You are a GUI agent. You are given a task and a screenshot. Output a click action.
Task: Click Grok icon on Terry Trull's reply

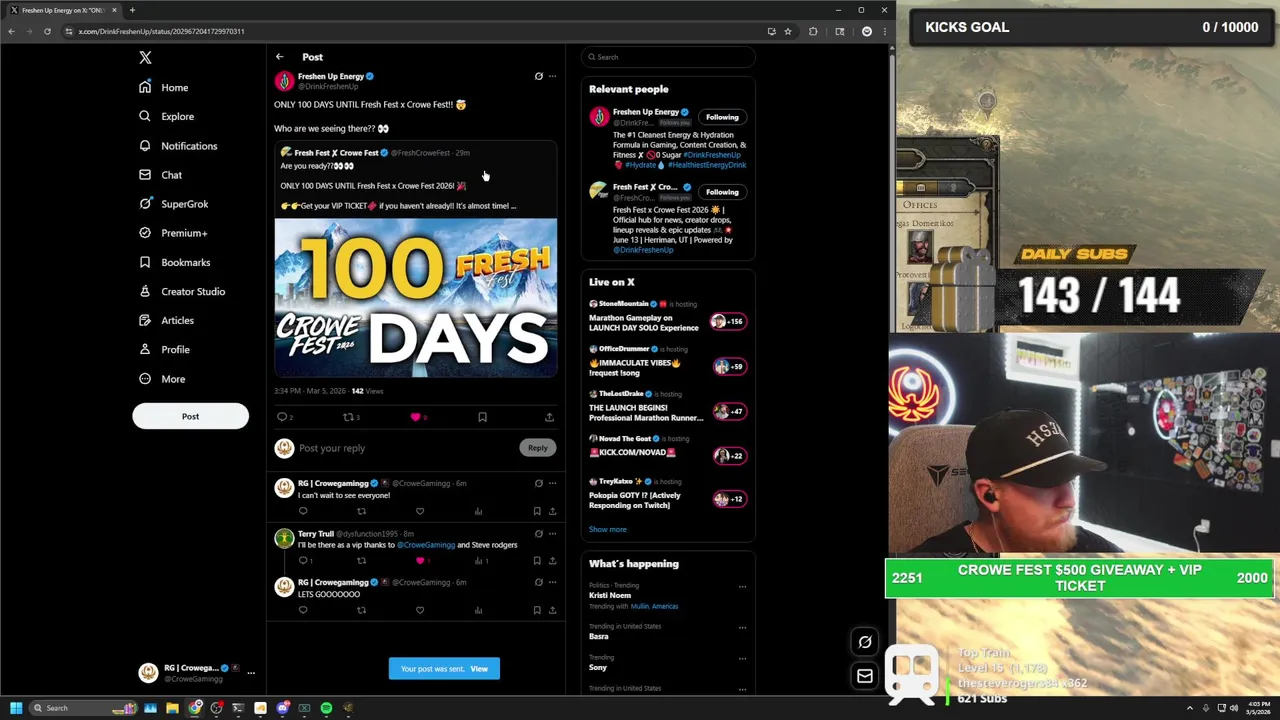[x=538, y=534]
